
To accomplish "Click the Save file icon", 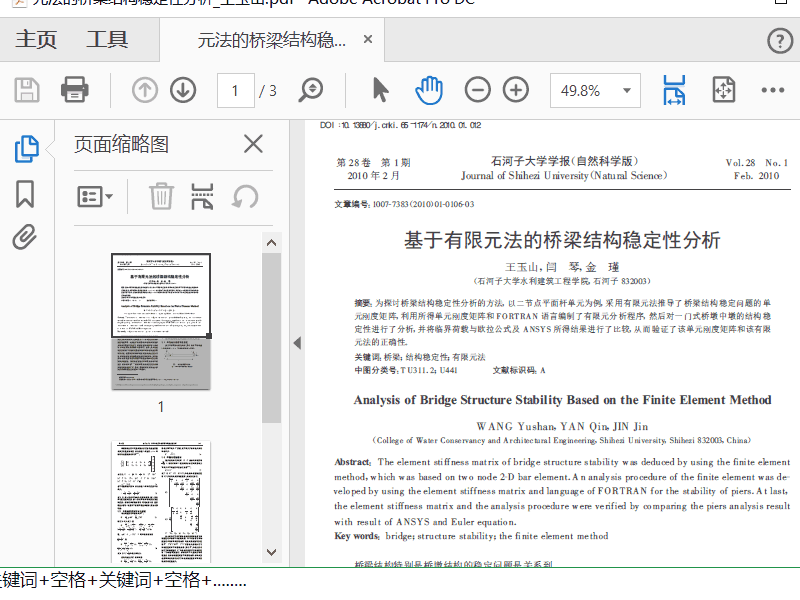I will [27, 90].
